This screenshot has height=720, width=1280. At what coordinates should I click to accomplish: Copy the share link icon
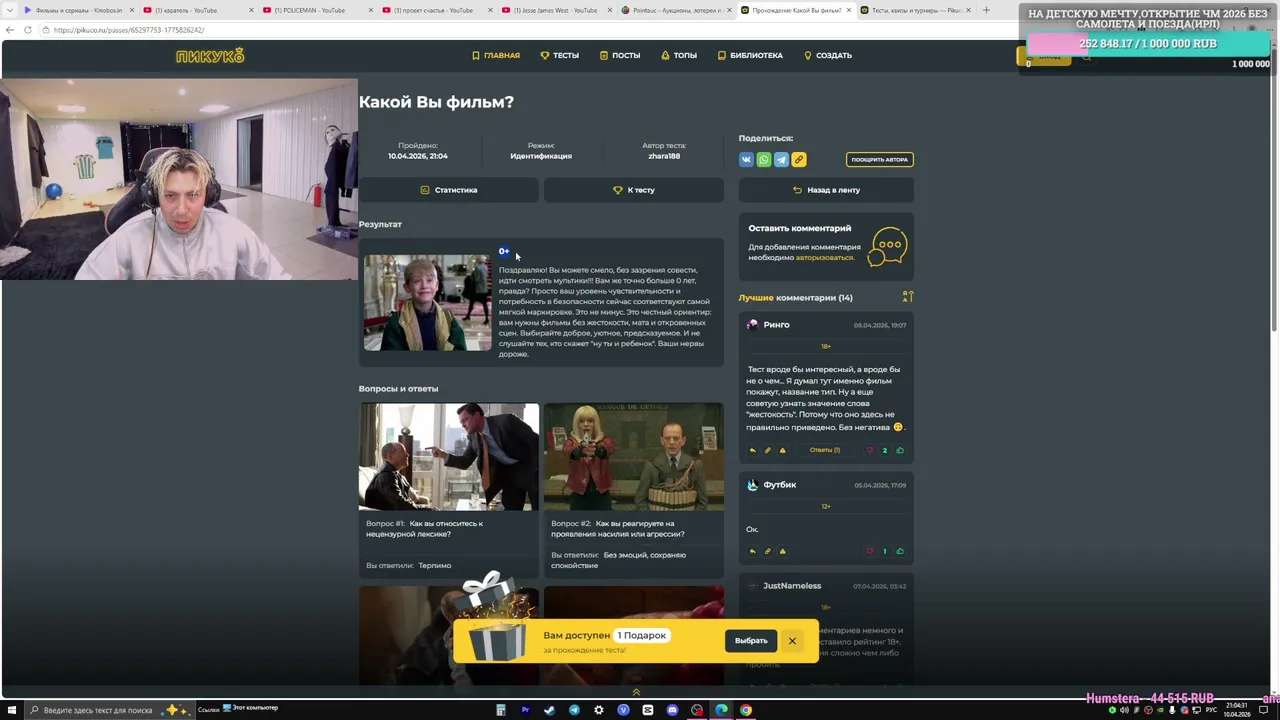(x=799, y=160)
